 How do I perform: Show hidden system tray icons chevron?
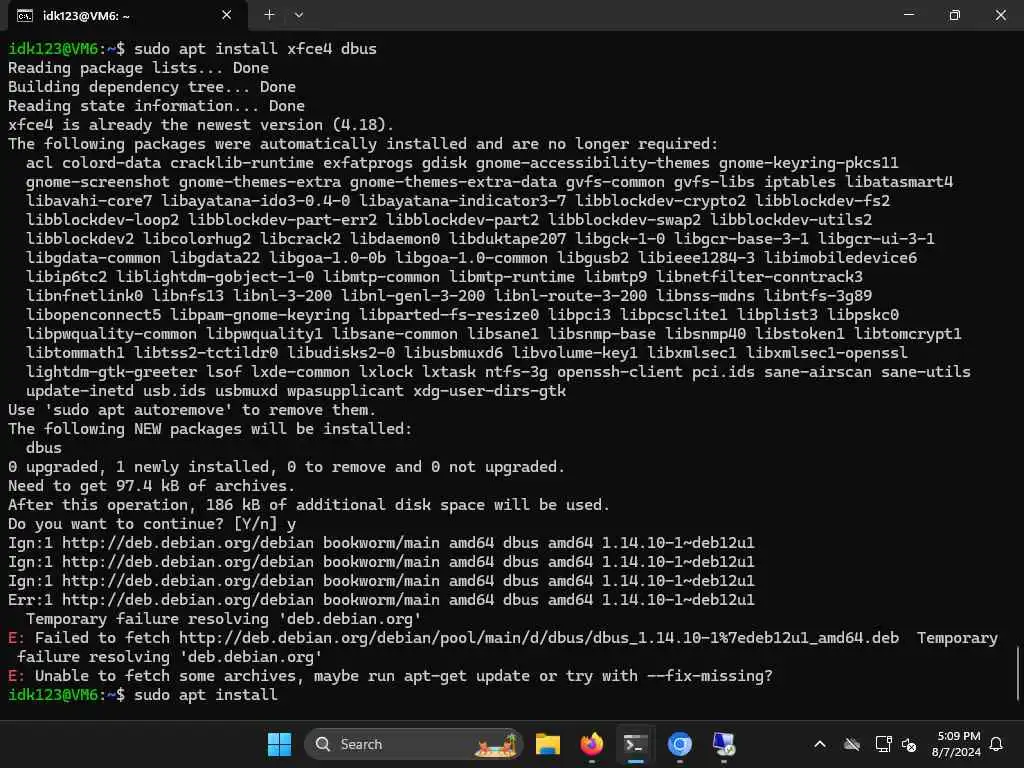tap(820, 744)
